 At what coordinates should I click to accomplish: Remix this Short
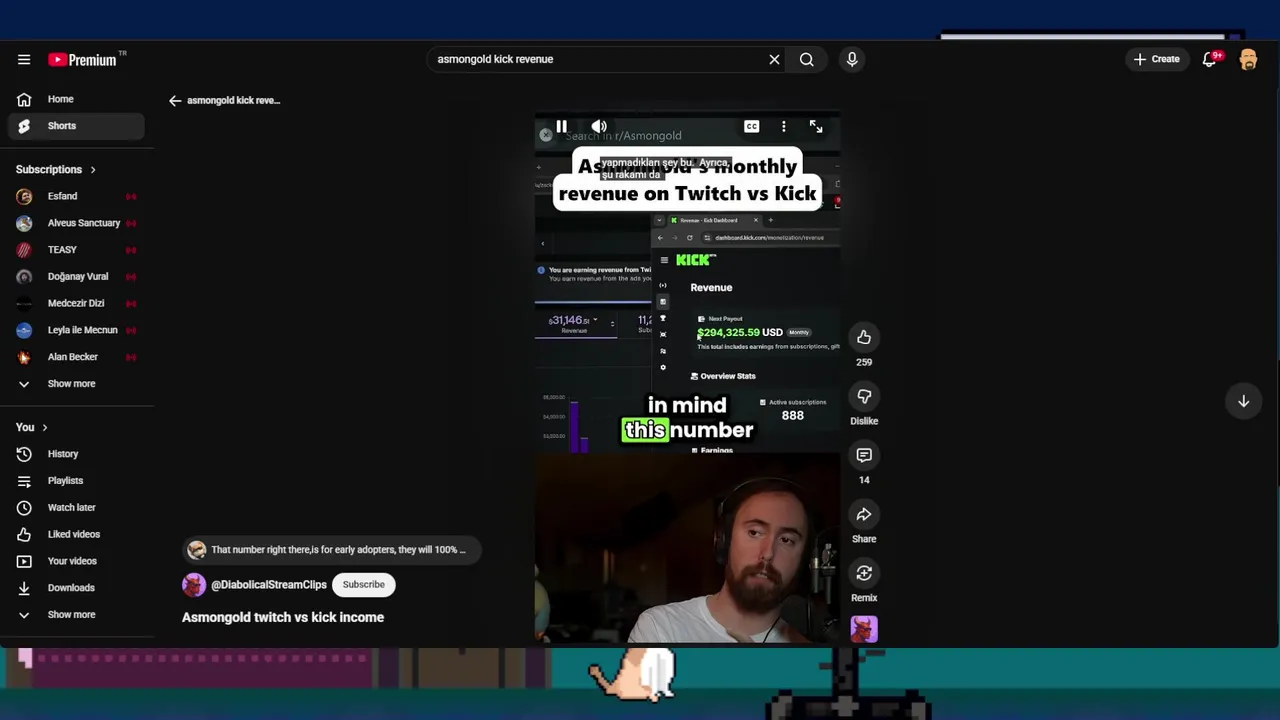tap(864, 574)
